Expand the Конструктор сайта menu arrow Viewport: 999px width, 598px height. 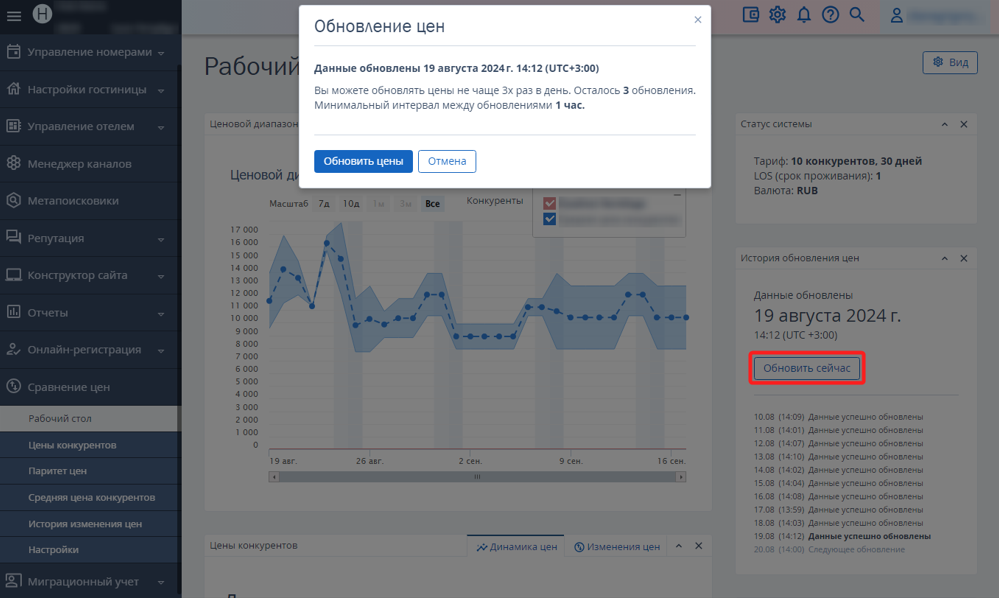[161, 276]
